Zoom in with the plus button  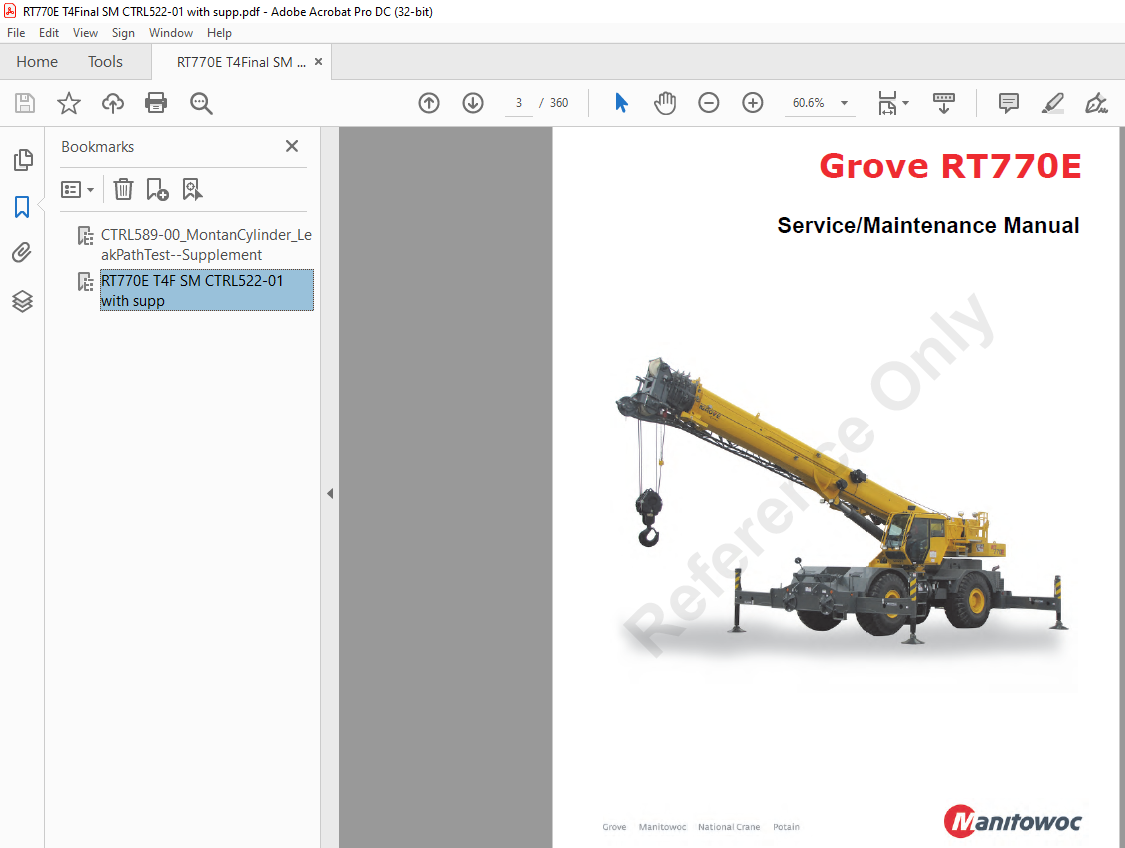(x=753, y=103)
